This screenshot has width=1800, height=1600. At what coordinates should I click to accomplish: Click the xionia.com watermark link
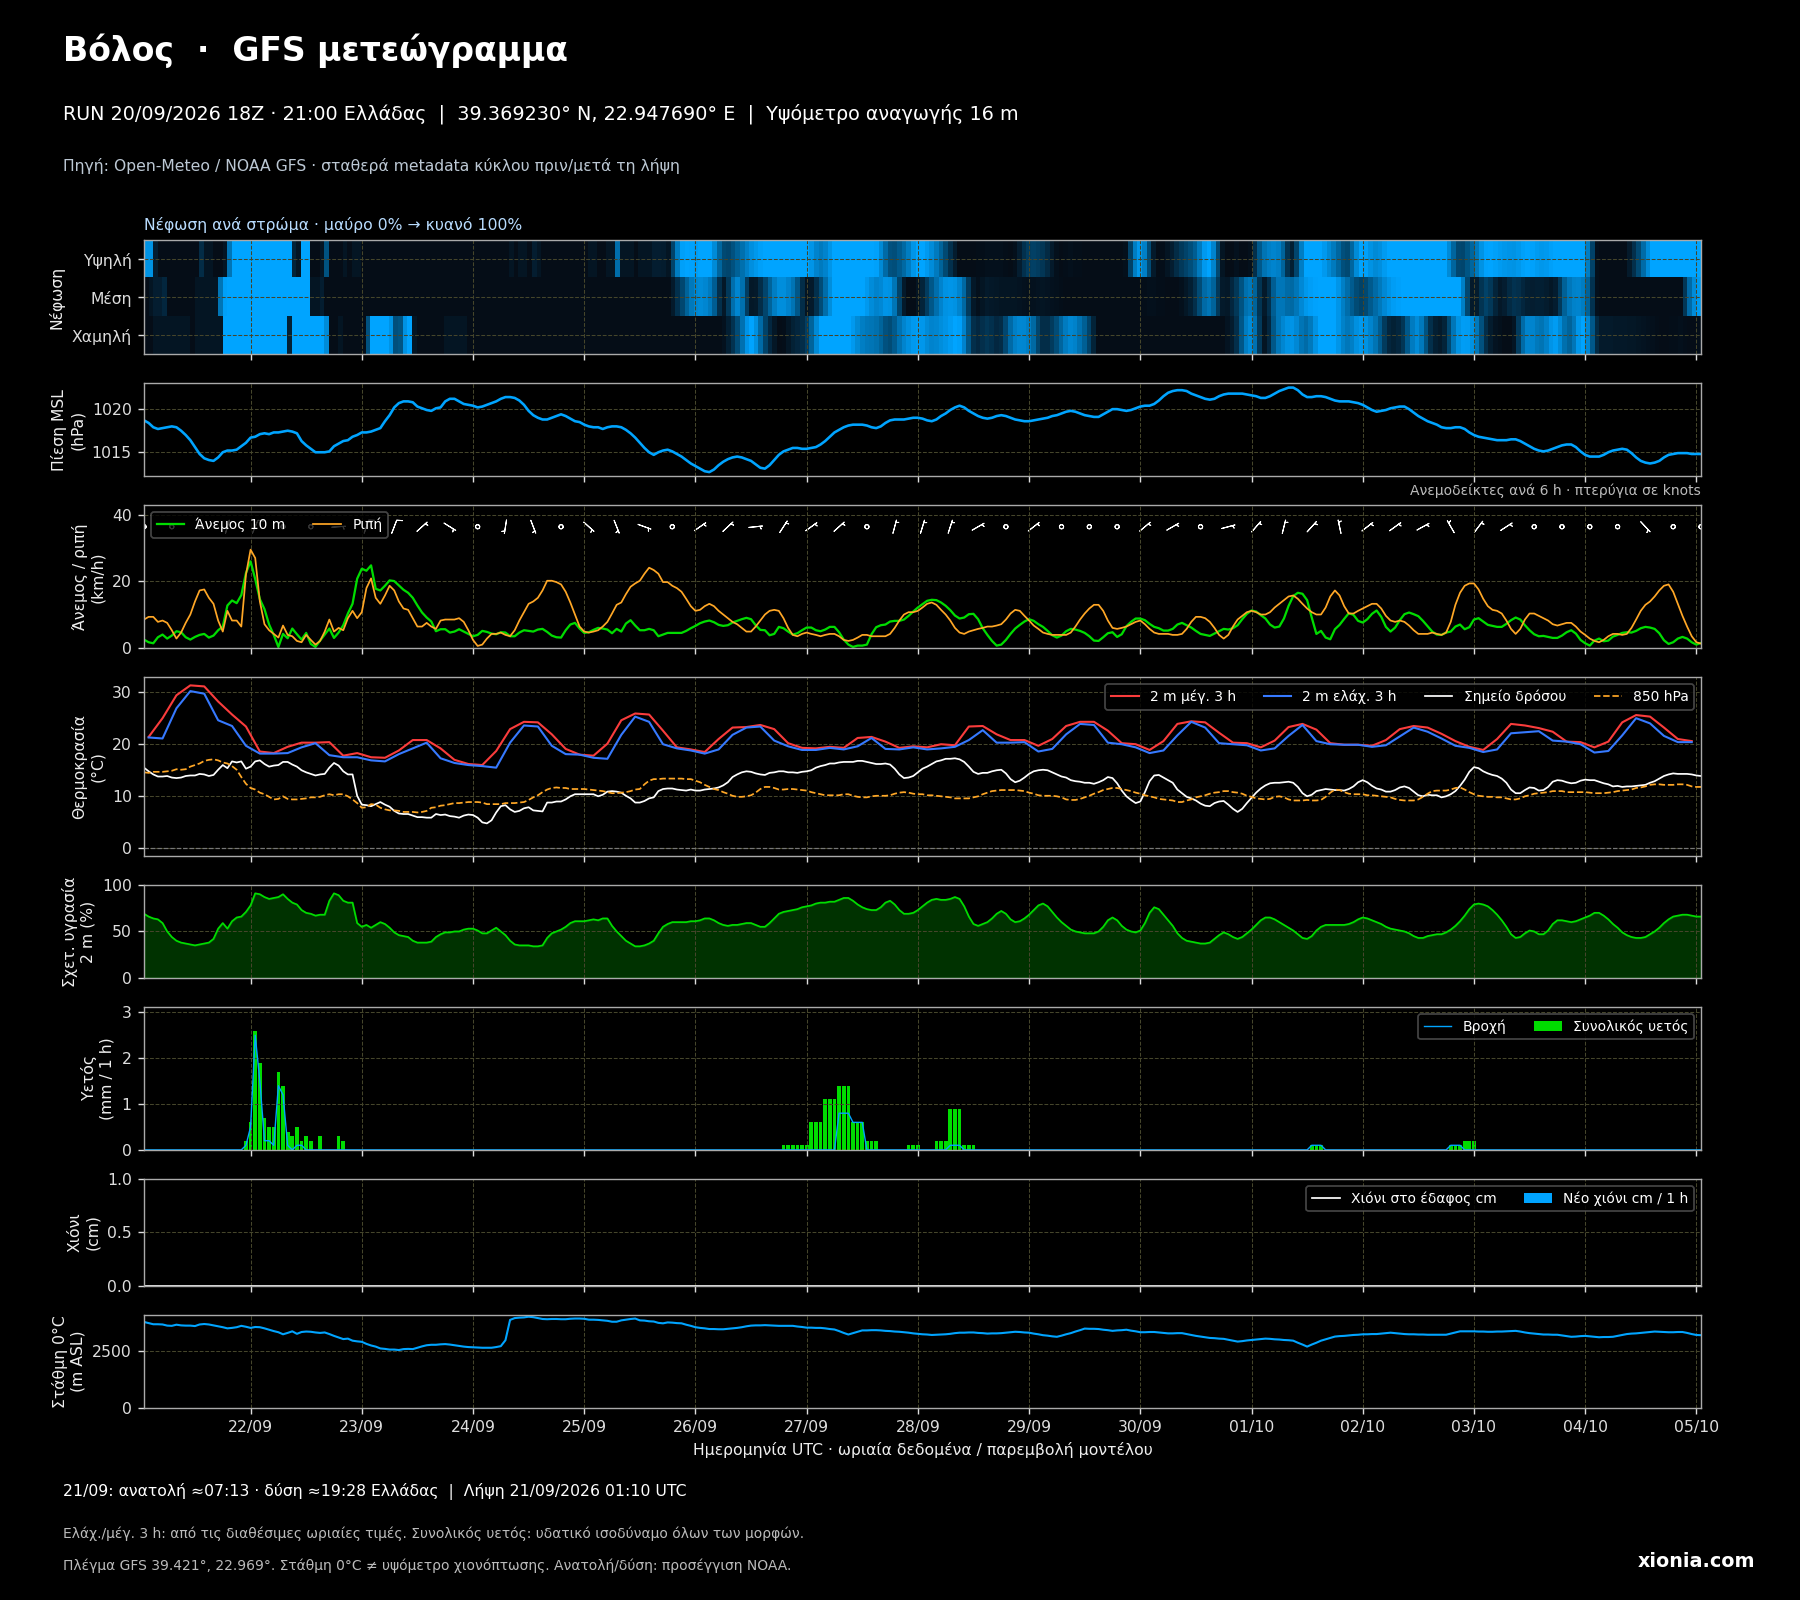pos(1696,1561)
